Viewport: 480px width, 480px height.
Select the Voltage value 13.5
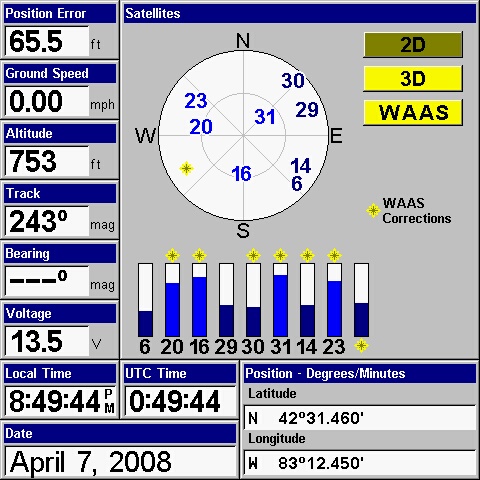pos(47,341)
